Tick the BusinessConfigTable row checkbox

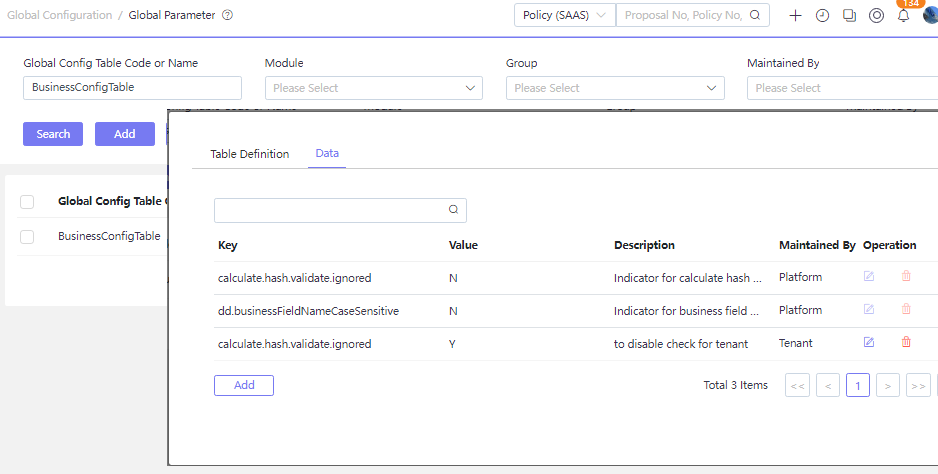click(27, 237)
